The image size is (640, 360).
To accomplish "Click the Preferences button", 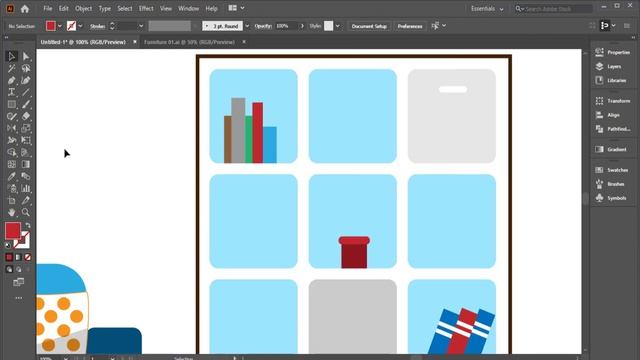I will [410, 26].
